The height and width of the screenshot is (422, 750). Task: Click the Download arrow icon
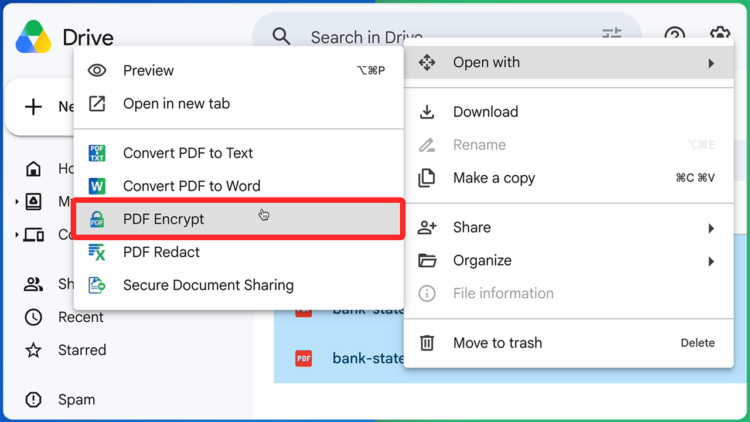click(x=427, y=112)
